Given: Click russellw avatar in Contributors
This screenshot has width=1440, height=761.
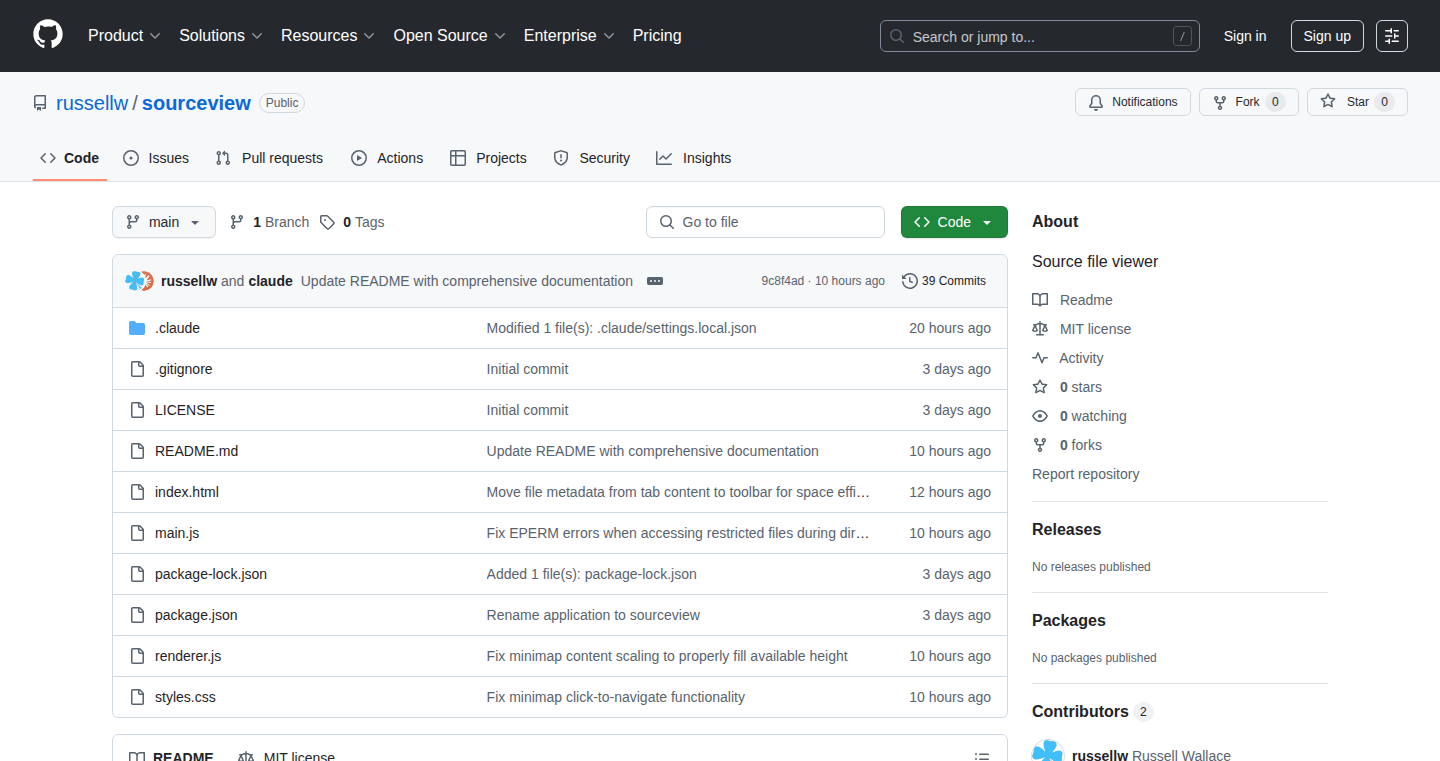Looking at the screenshot, I should click(1047, 751).
